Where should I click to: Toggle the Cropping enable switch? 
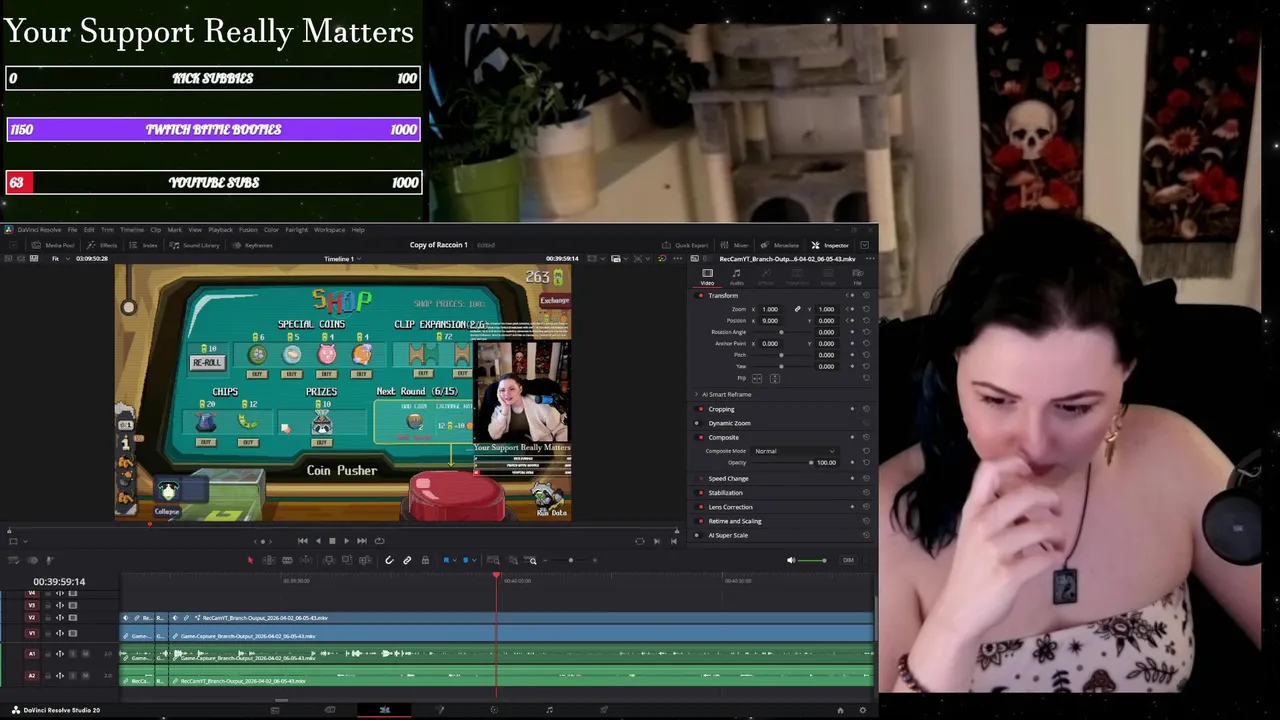[x=699, y=409]
